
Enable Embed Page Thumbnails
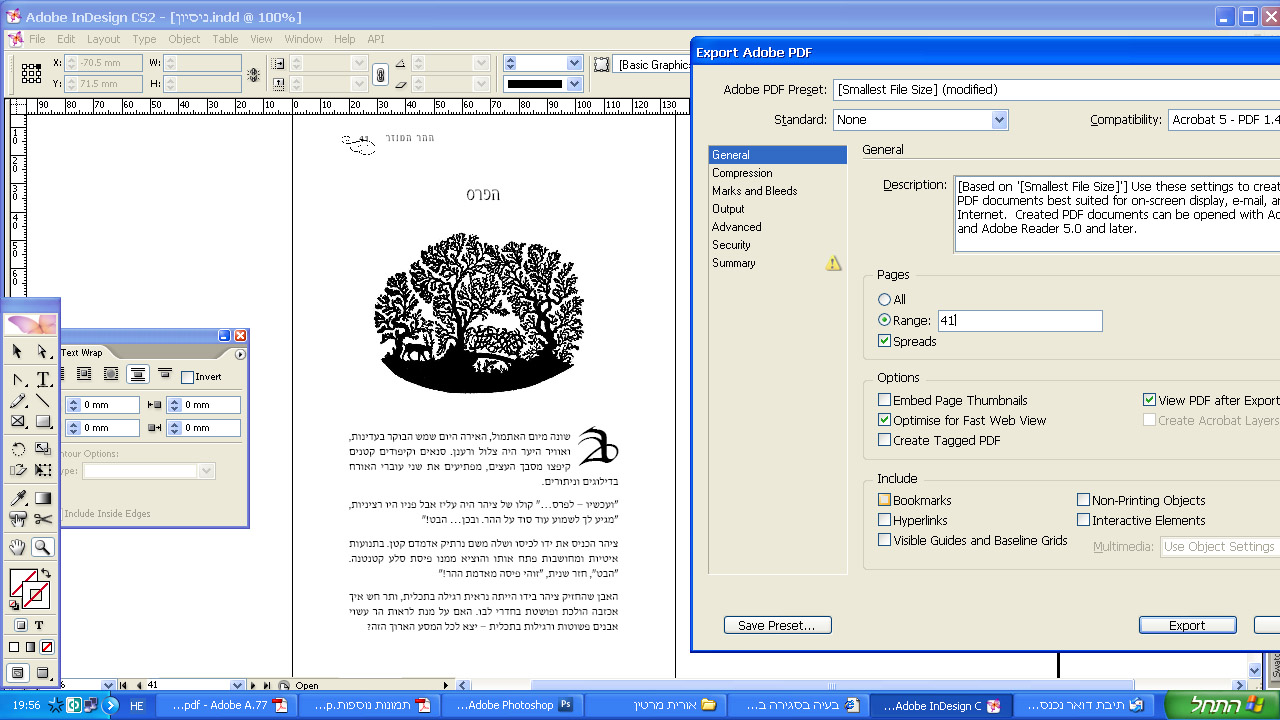tap(884, 400)
